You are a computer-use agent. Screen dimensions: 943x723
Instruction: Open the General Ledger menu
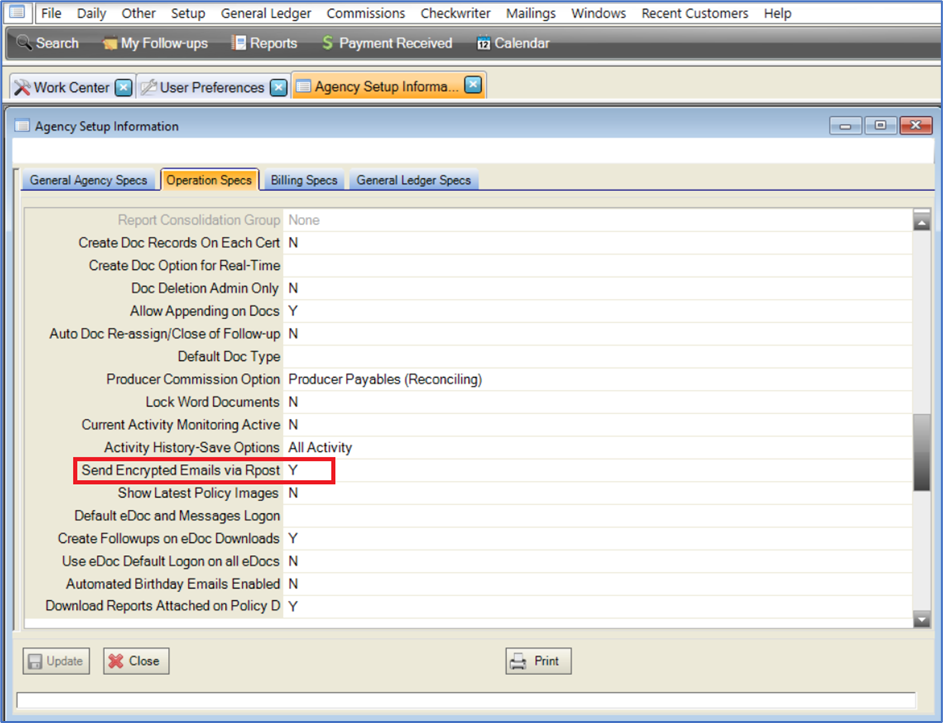pos(266,13)
